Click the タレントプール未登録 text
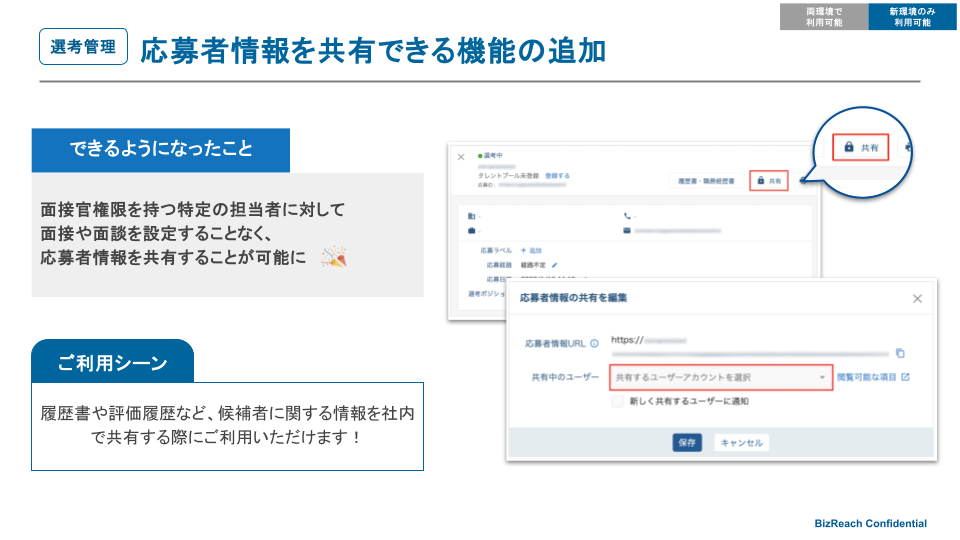Screen dimensions: 960x540 click(x=508, y=176)
